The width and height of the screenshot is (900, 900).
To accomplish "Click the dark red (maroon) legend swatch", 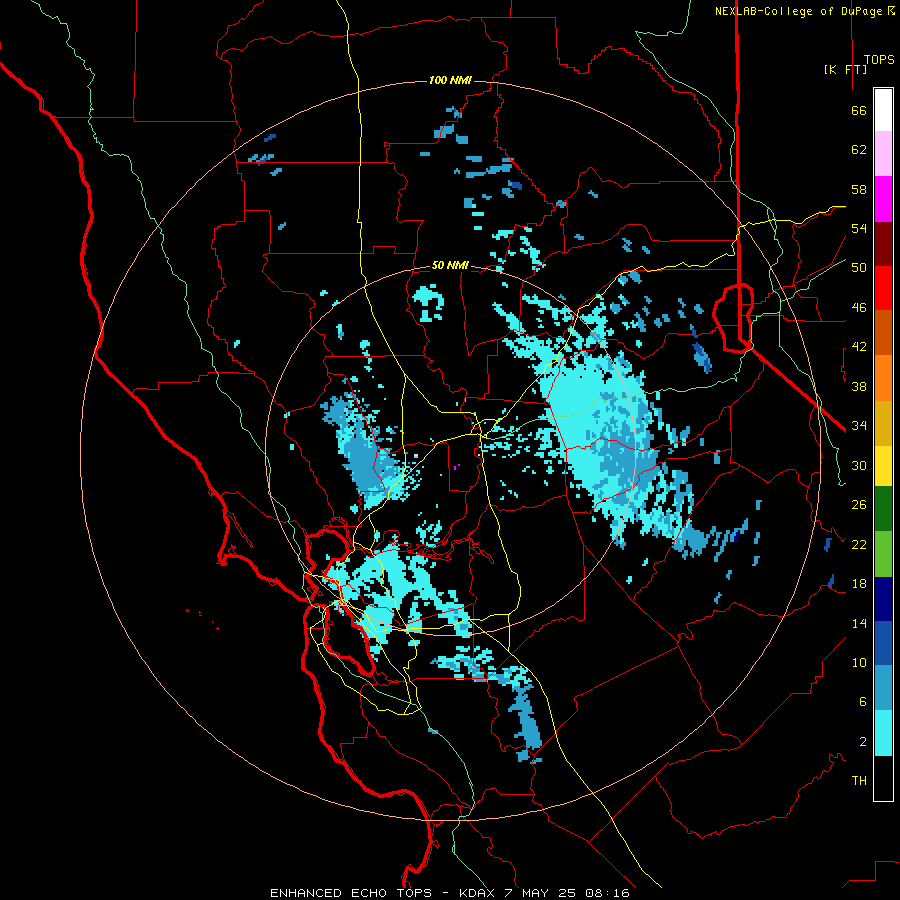I will point(883,244).
